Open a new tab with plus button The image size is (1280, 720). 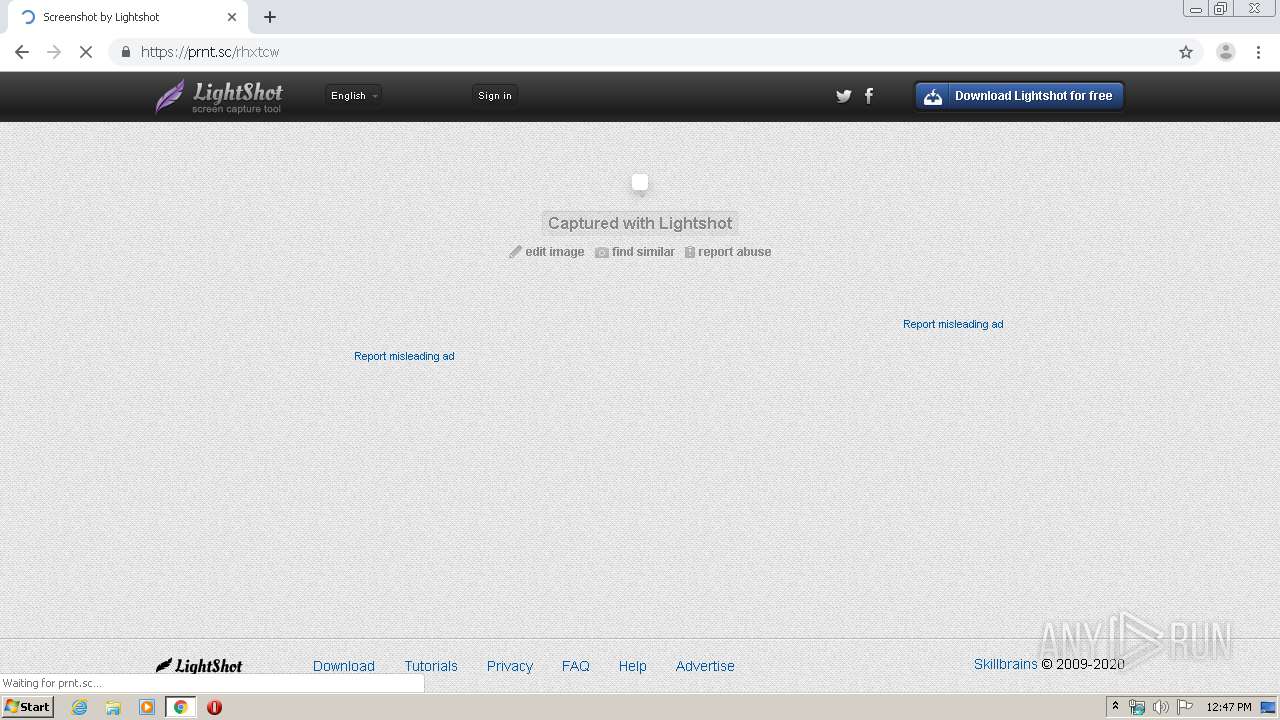[x=270, y=17]
